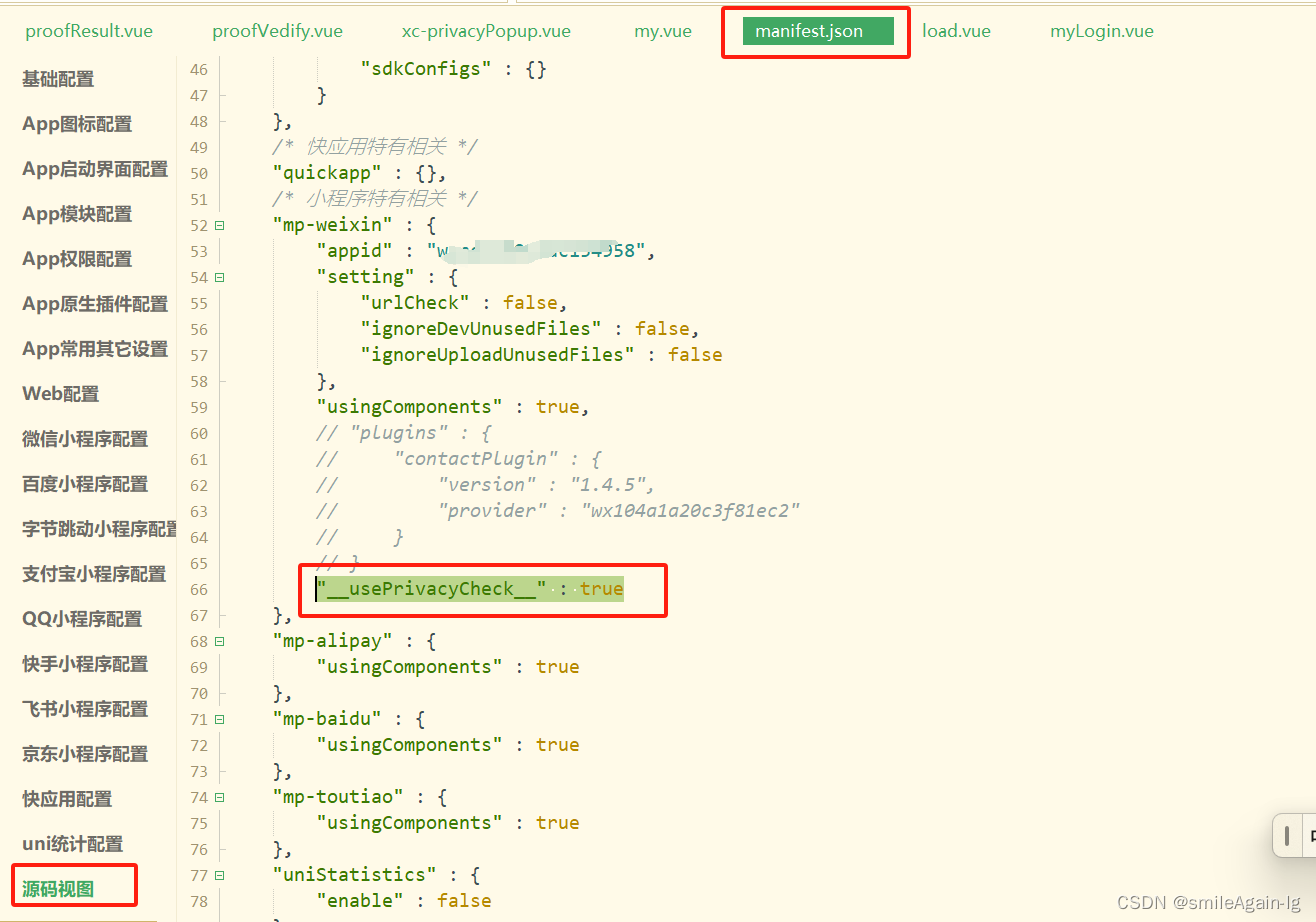This screenshot has height=922, width=1316.
Task: Click line number 66 in the gutter
Action: [x=198, y=590]
